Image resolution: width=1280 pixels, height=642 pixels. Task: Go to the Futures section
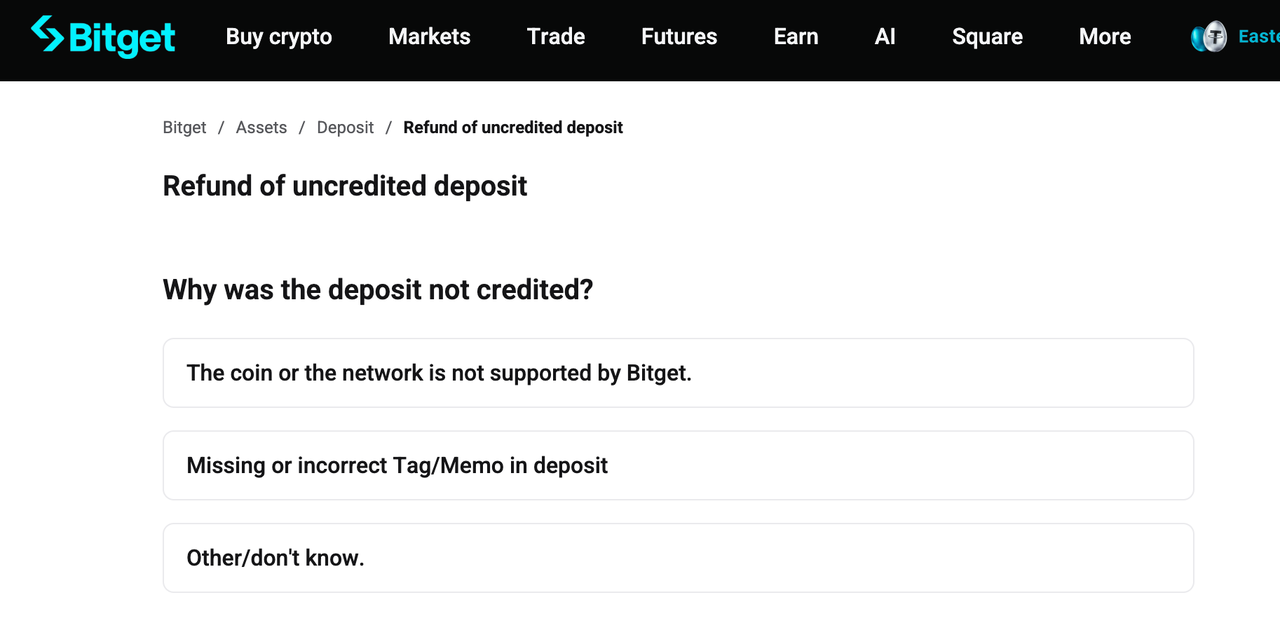click(678, 37)
